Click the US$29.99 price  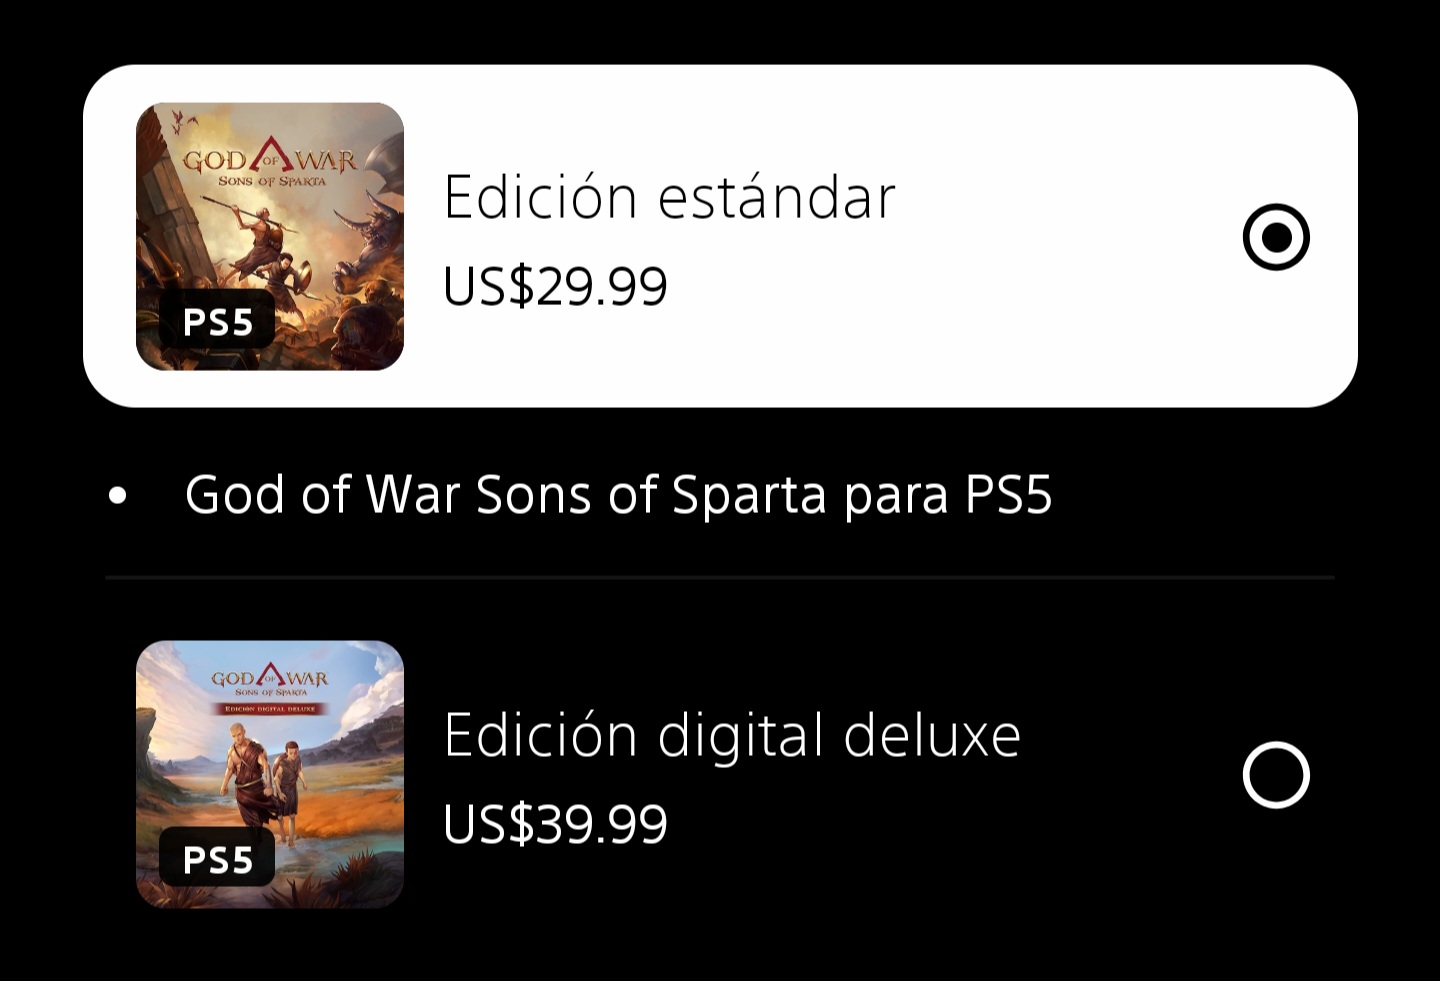(555, 287)
